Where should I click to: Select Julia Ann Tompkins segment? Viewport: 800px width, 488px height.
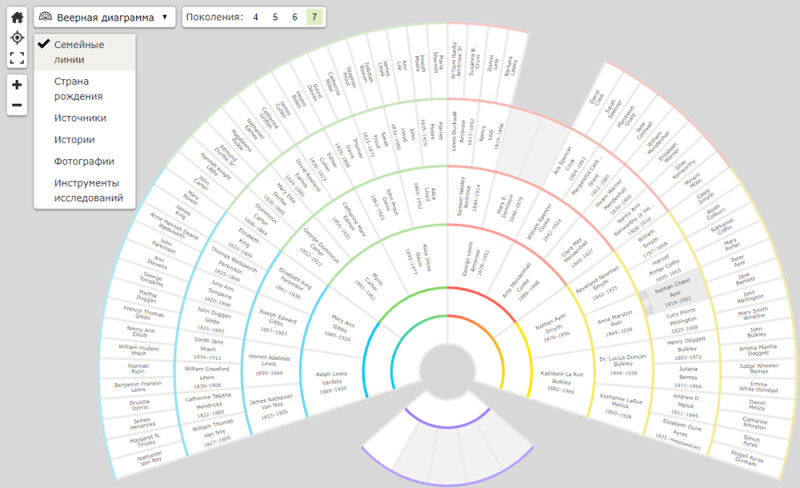[220, 292]
